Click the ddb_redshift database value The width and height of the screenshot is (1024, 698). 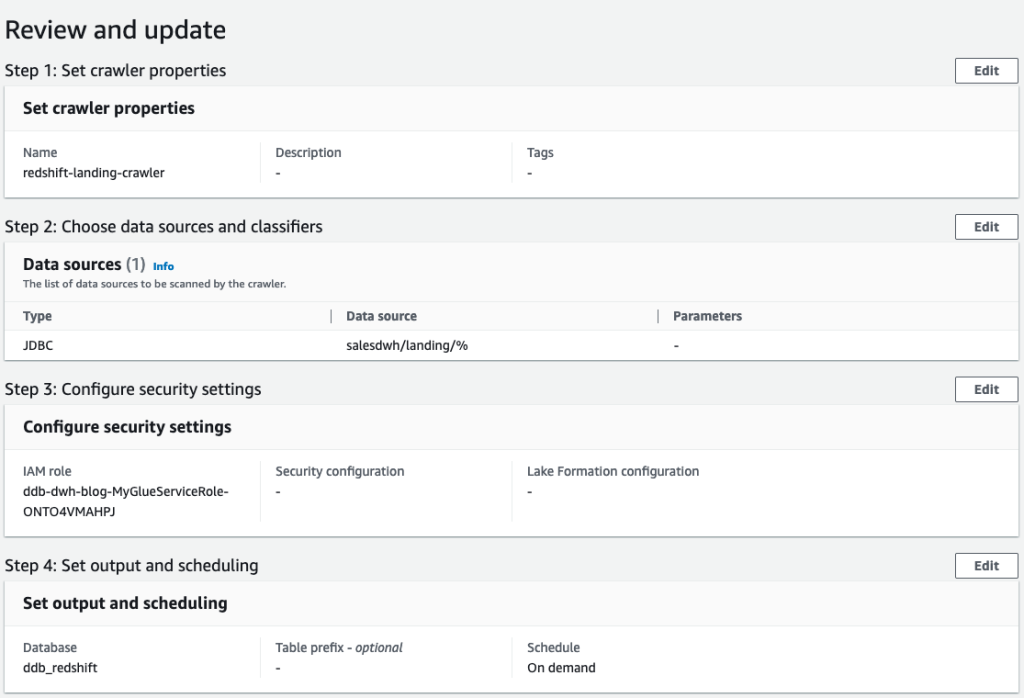coord(60,667)
